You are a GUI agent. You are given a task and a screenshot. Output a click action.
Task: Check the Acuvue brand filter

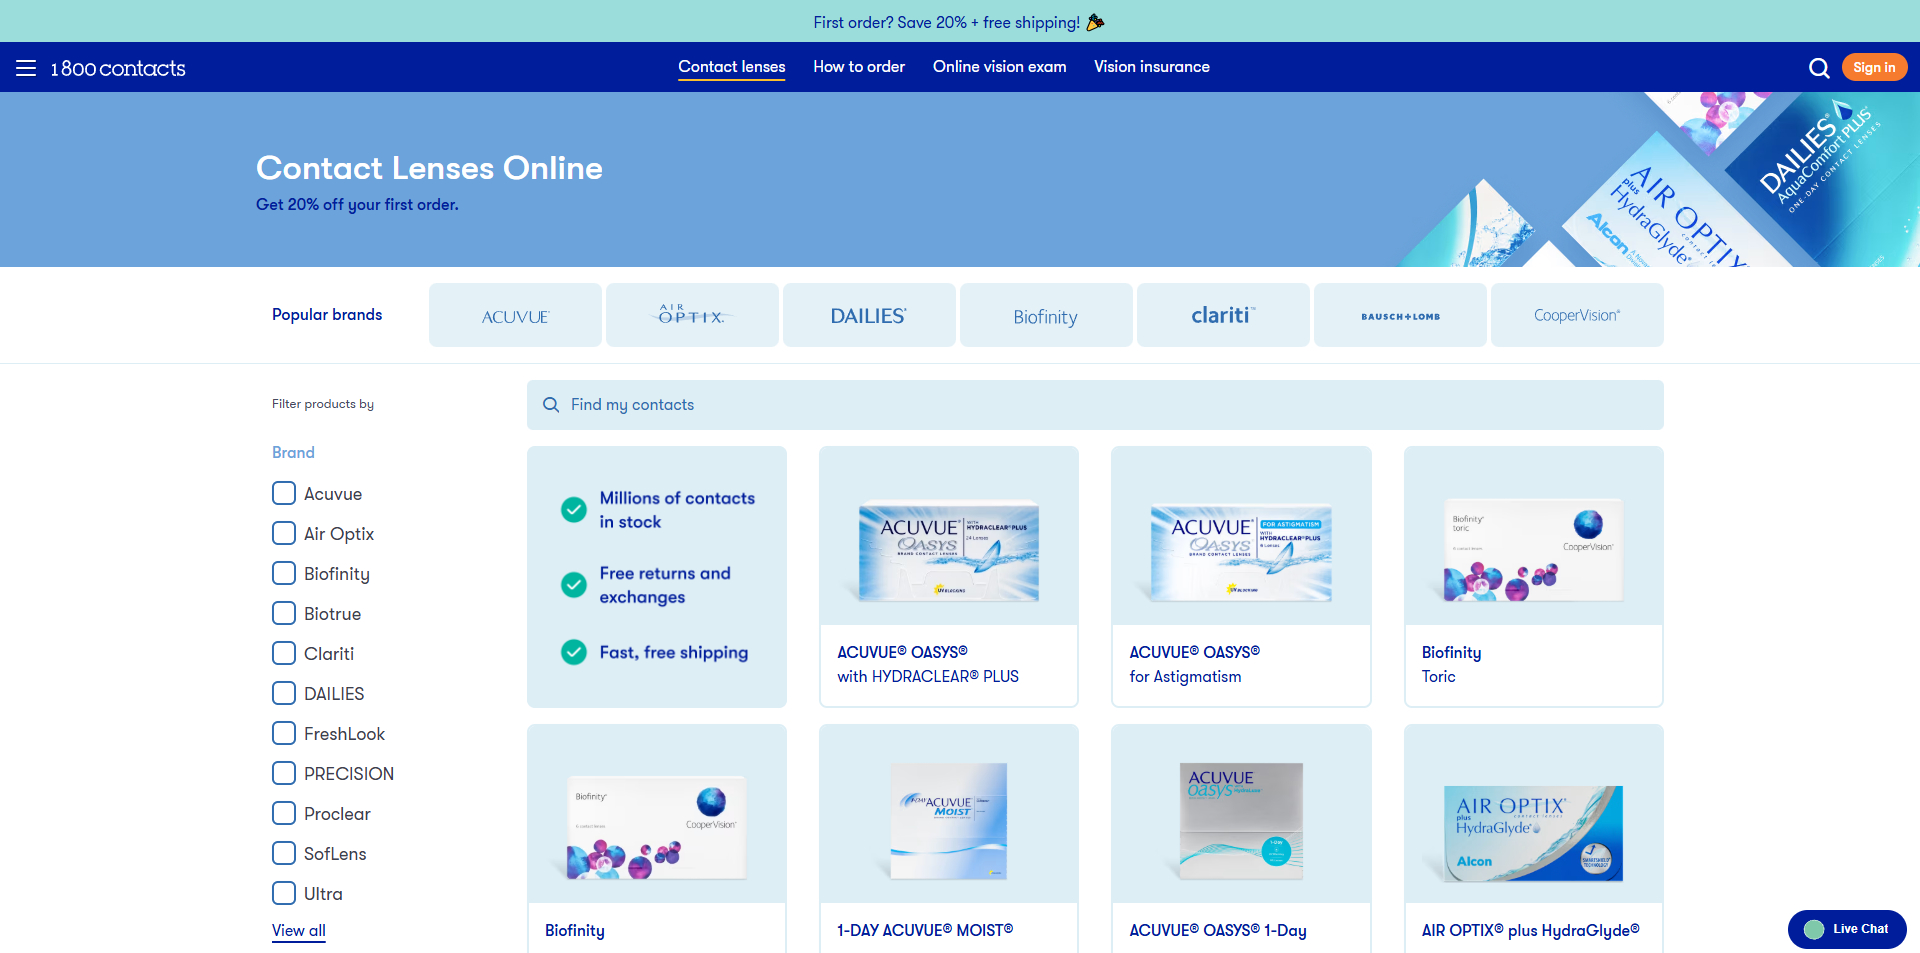(284, 494)
